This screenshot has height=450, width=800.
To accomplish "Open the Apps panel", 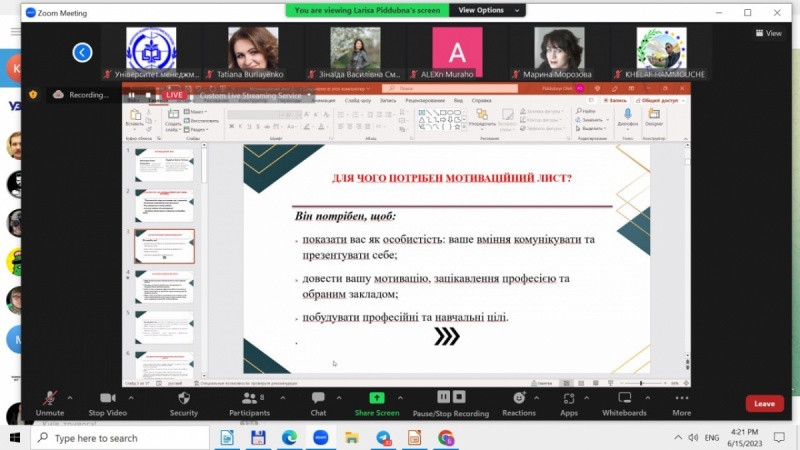I will (x=568, y=401).
